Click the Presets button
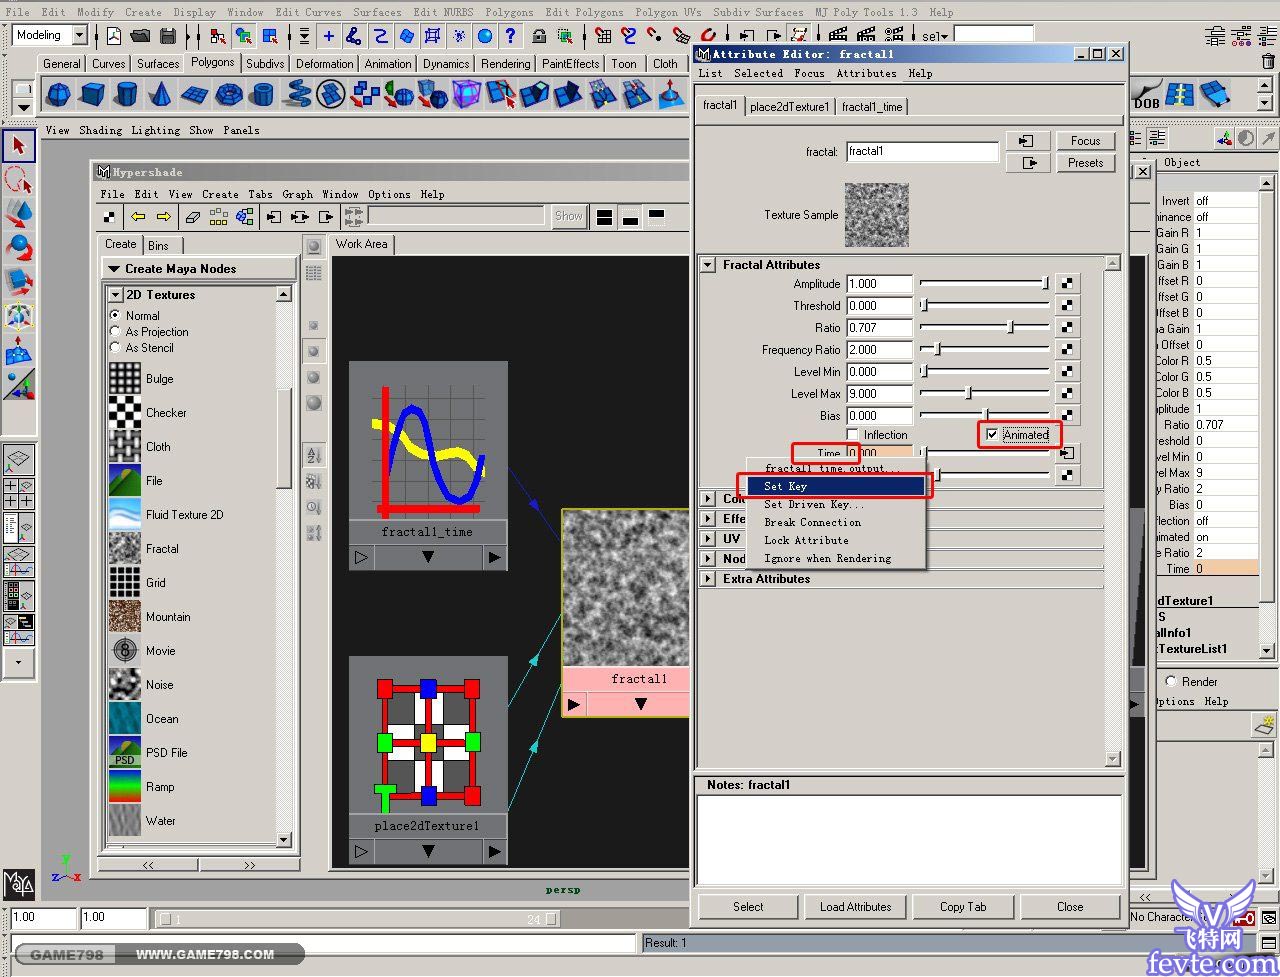The height and width of the screenshot is (977, 1280). 1085,163
